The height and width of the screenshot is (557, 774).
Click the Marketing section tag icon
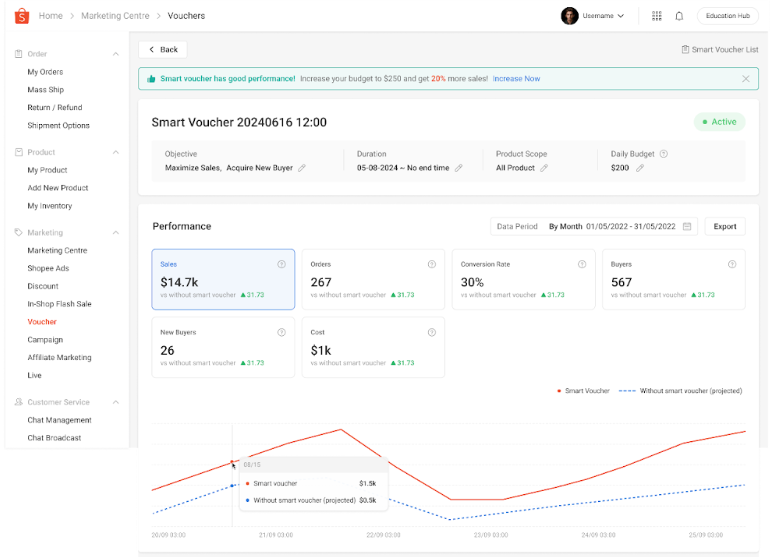19,233
